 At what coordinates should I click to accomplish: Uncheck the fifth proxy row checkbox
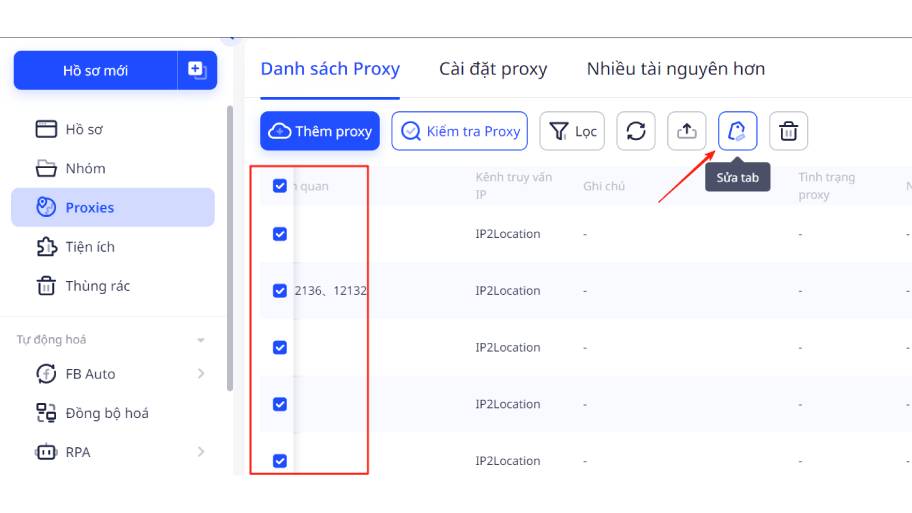pyautogui.click(x=280, y=461)
